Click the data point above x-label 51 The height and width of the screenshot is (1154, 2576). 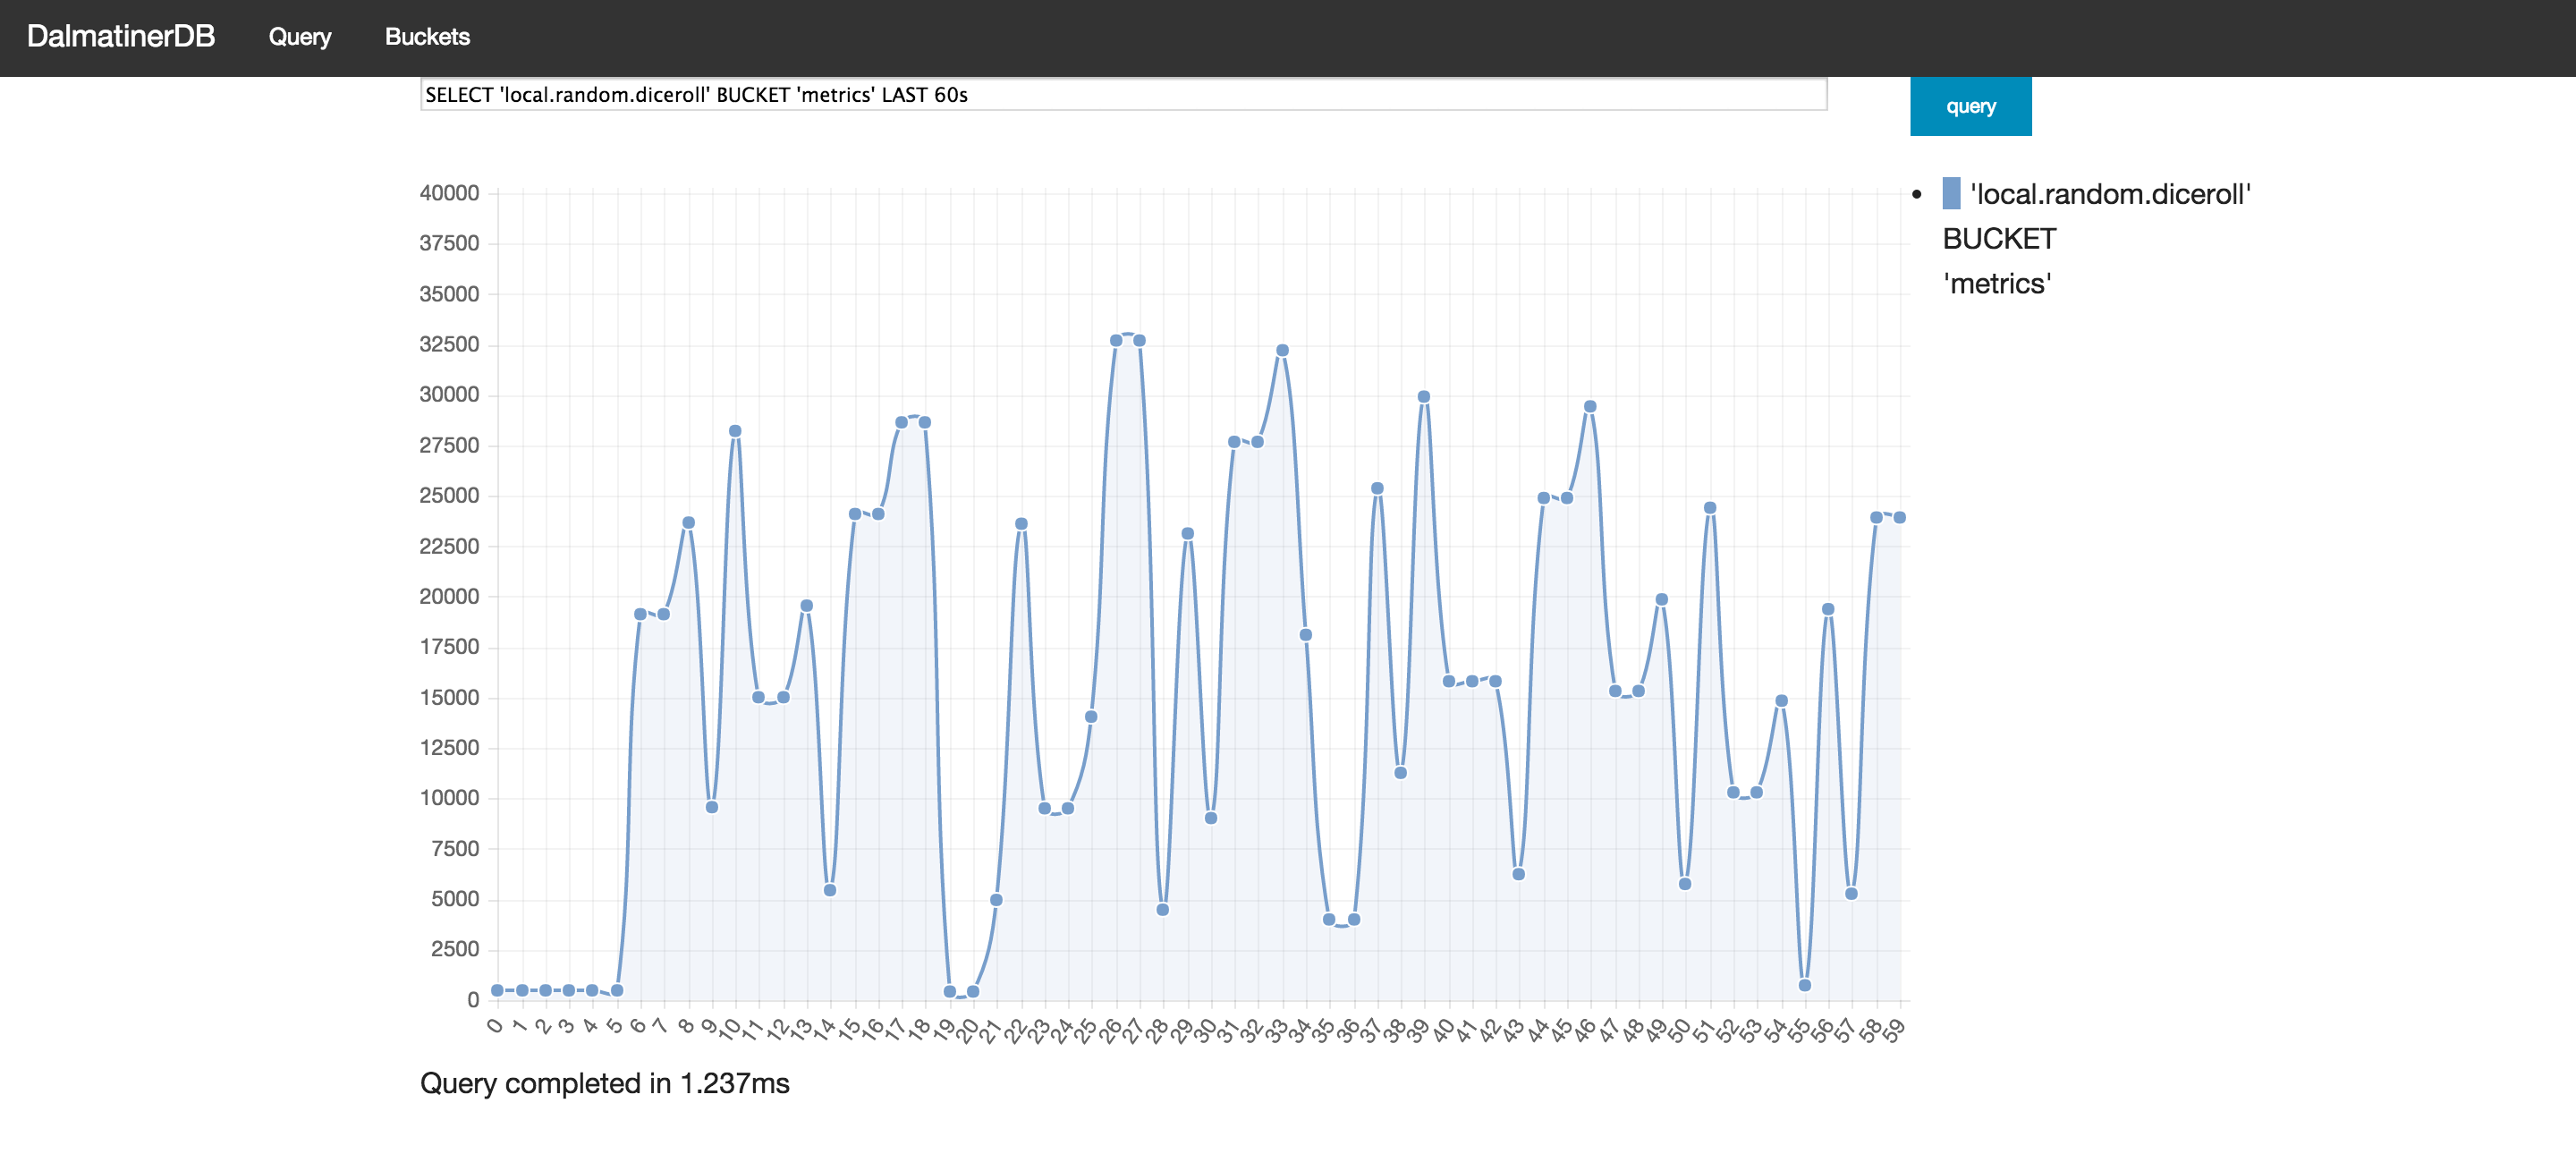pos(1710,508)
